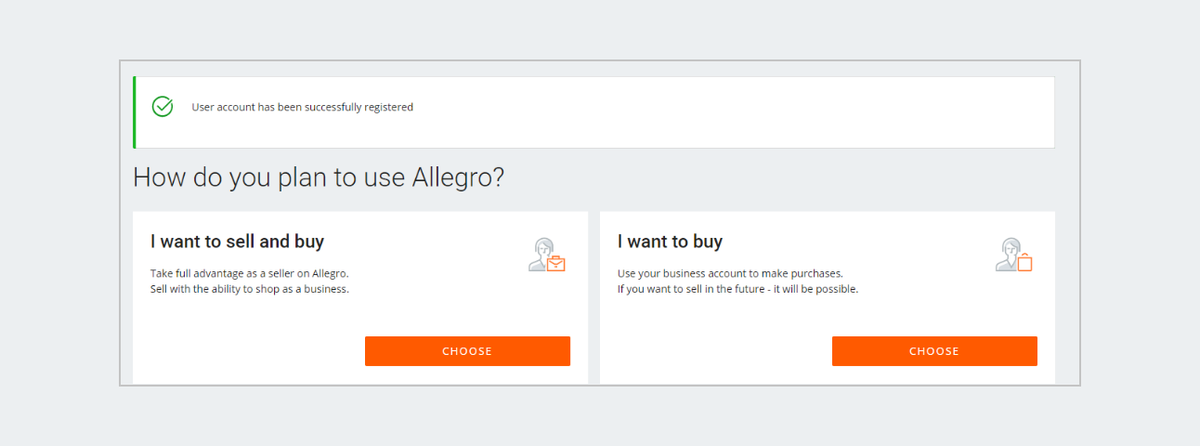Click the green bar on the success banner
Screen dimensions: 1200x446
tap(135, 112)
